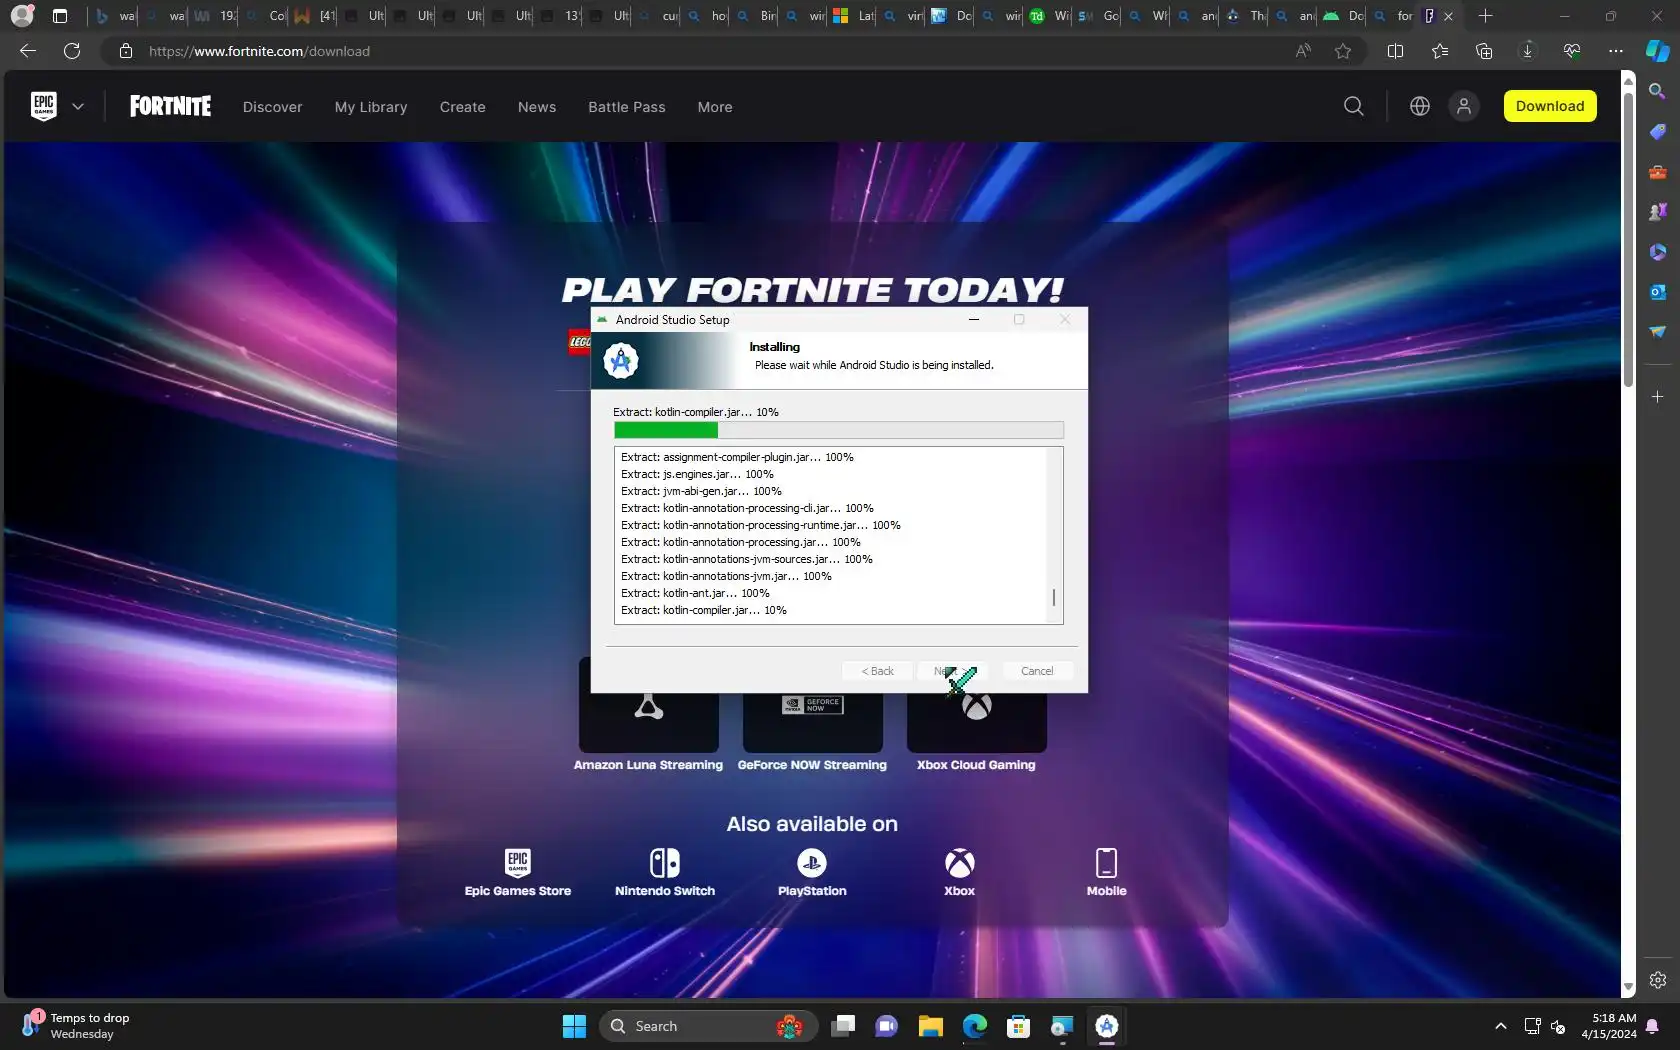Open the Discover menu item
The width and height of the screenshot is (1680, 1050).
click(x=272, y=107)
